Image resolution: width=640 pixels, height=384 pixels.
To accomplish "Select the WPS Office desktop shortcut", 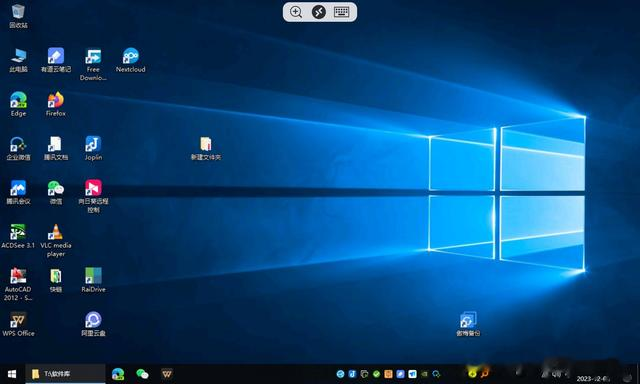I will [x=18, y=324].
